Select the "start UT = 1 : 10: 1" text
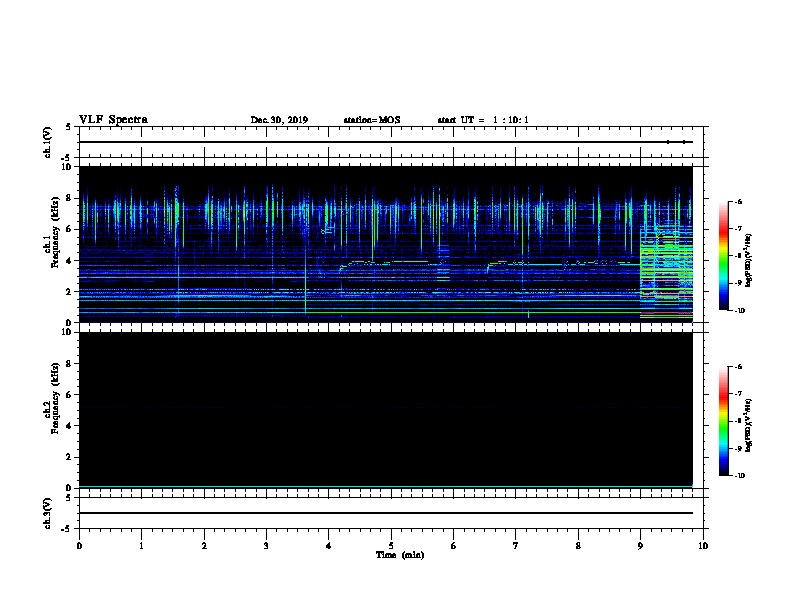 [483, 120]
